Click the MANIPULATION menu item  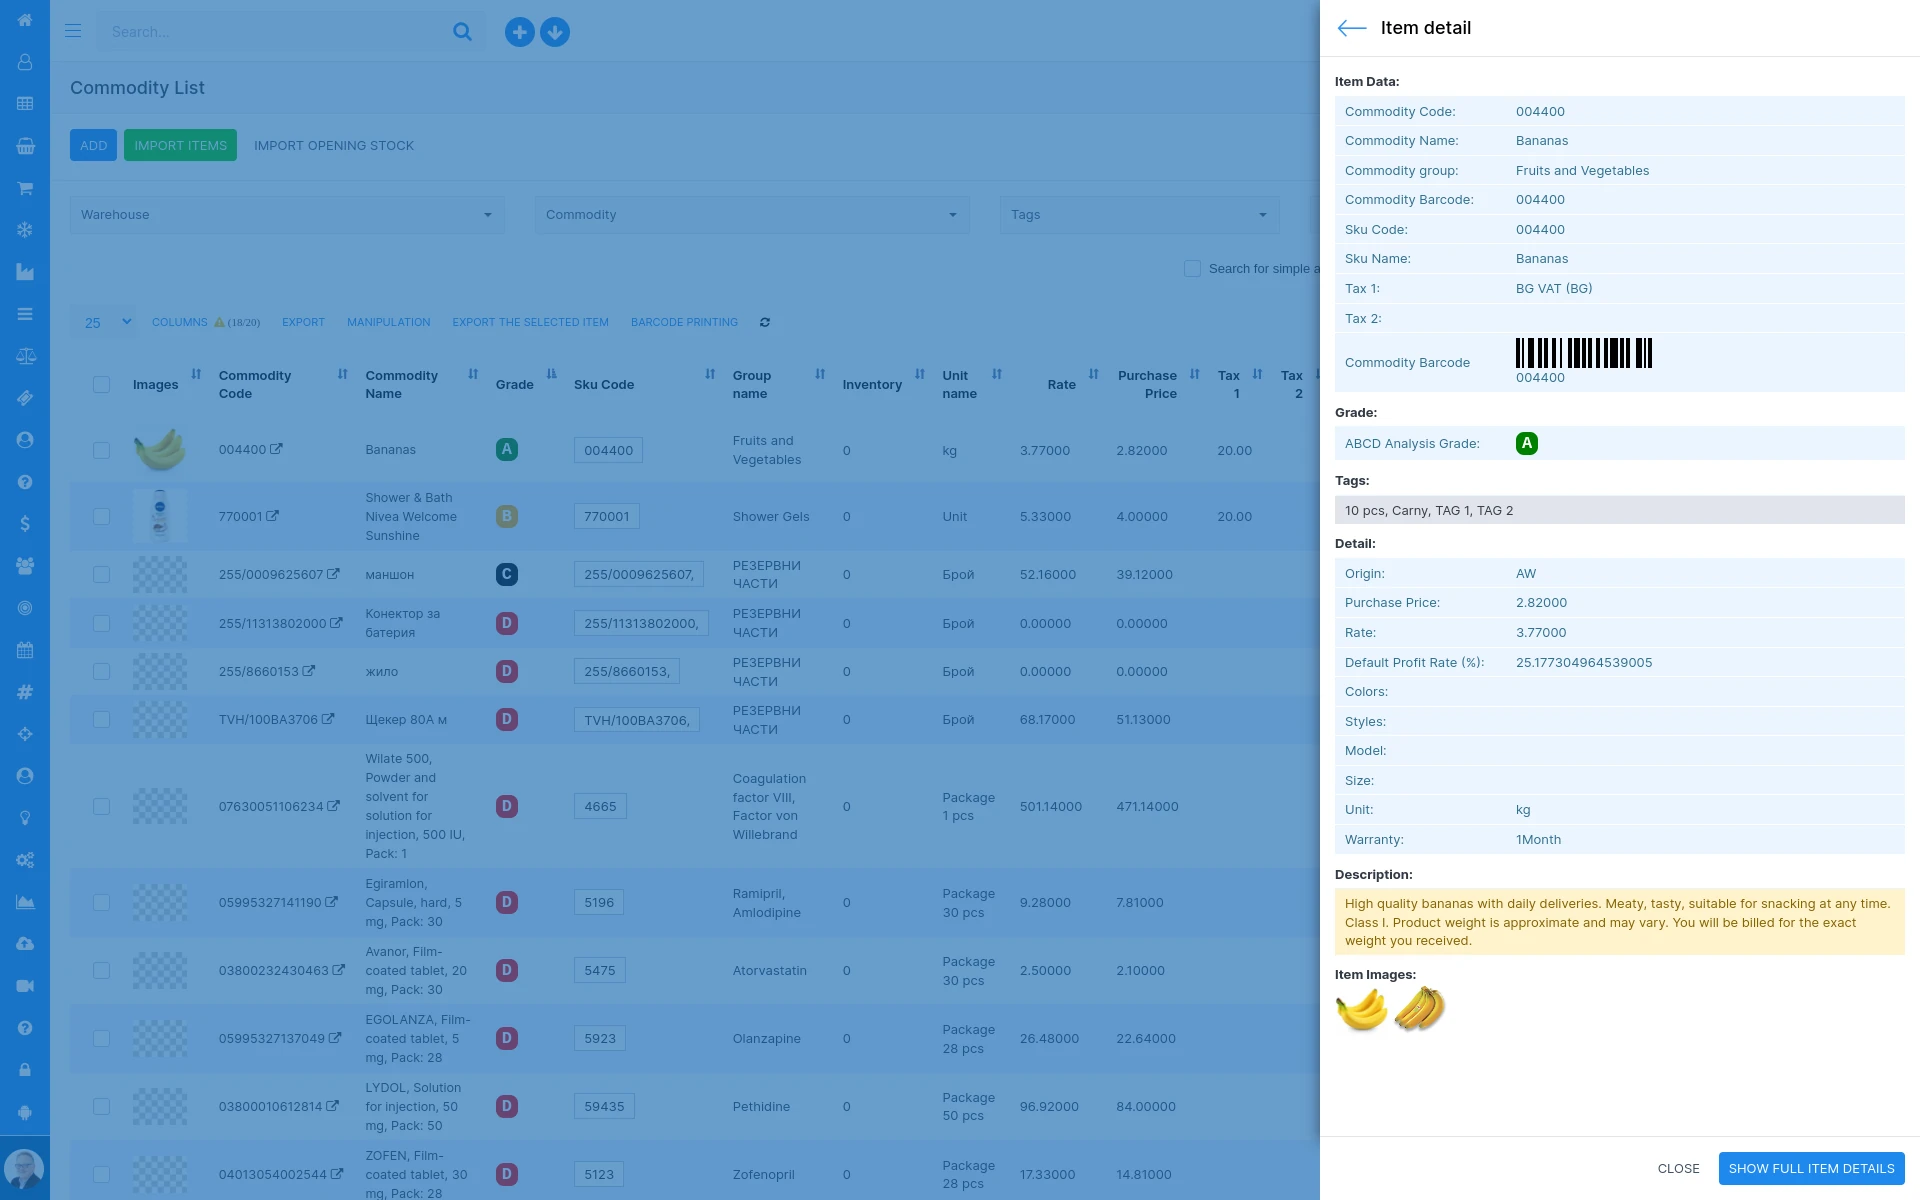389,322
